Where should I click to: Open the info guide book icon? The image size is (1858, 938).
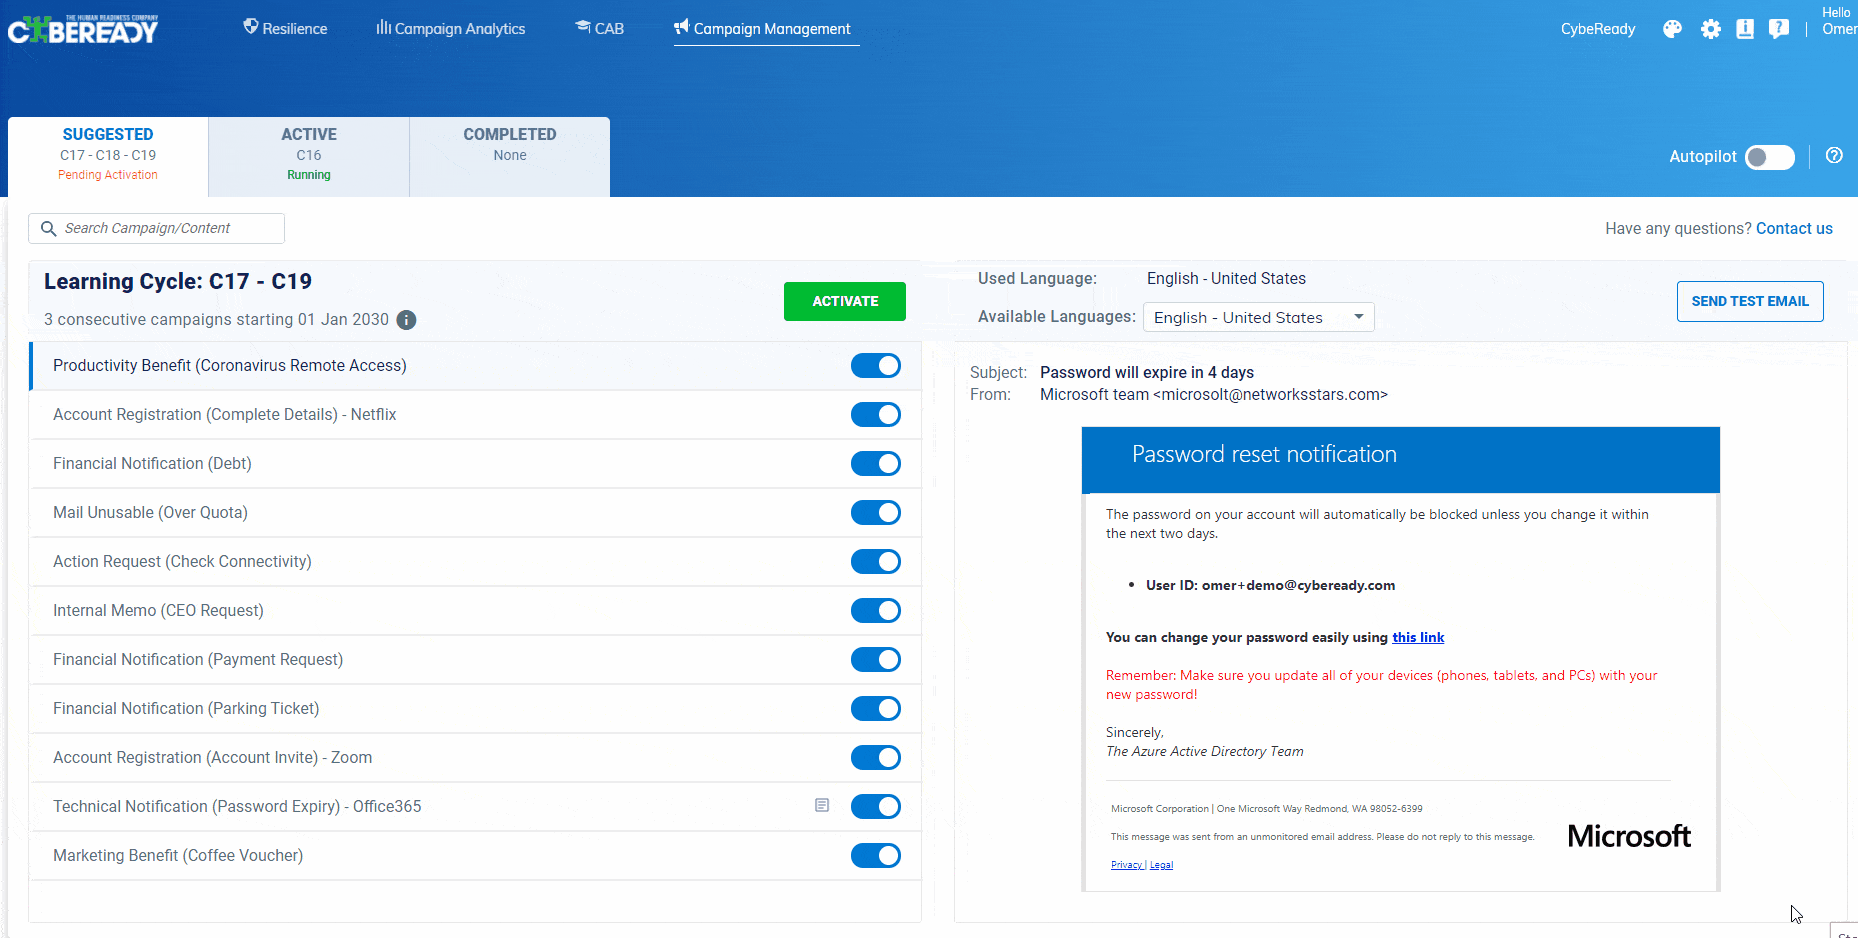1745,29
